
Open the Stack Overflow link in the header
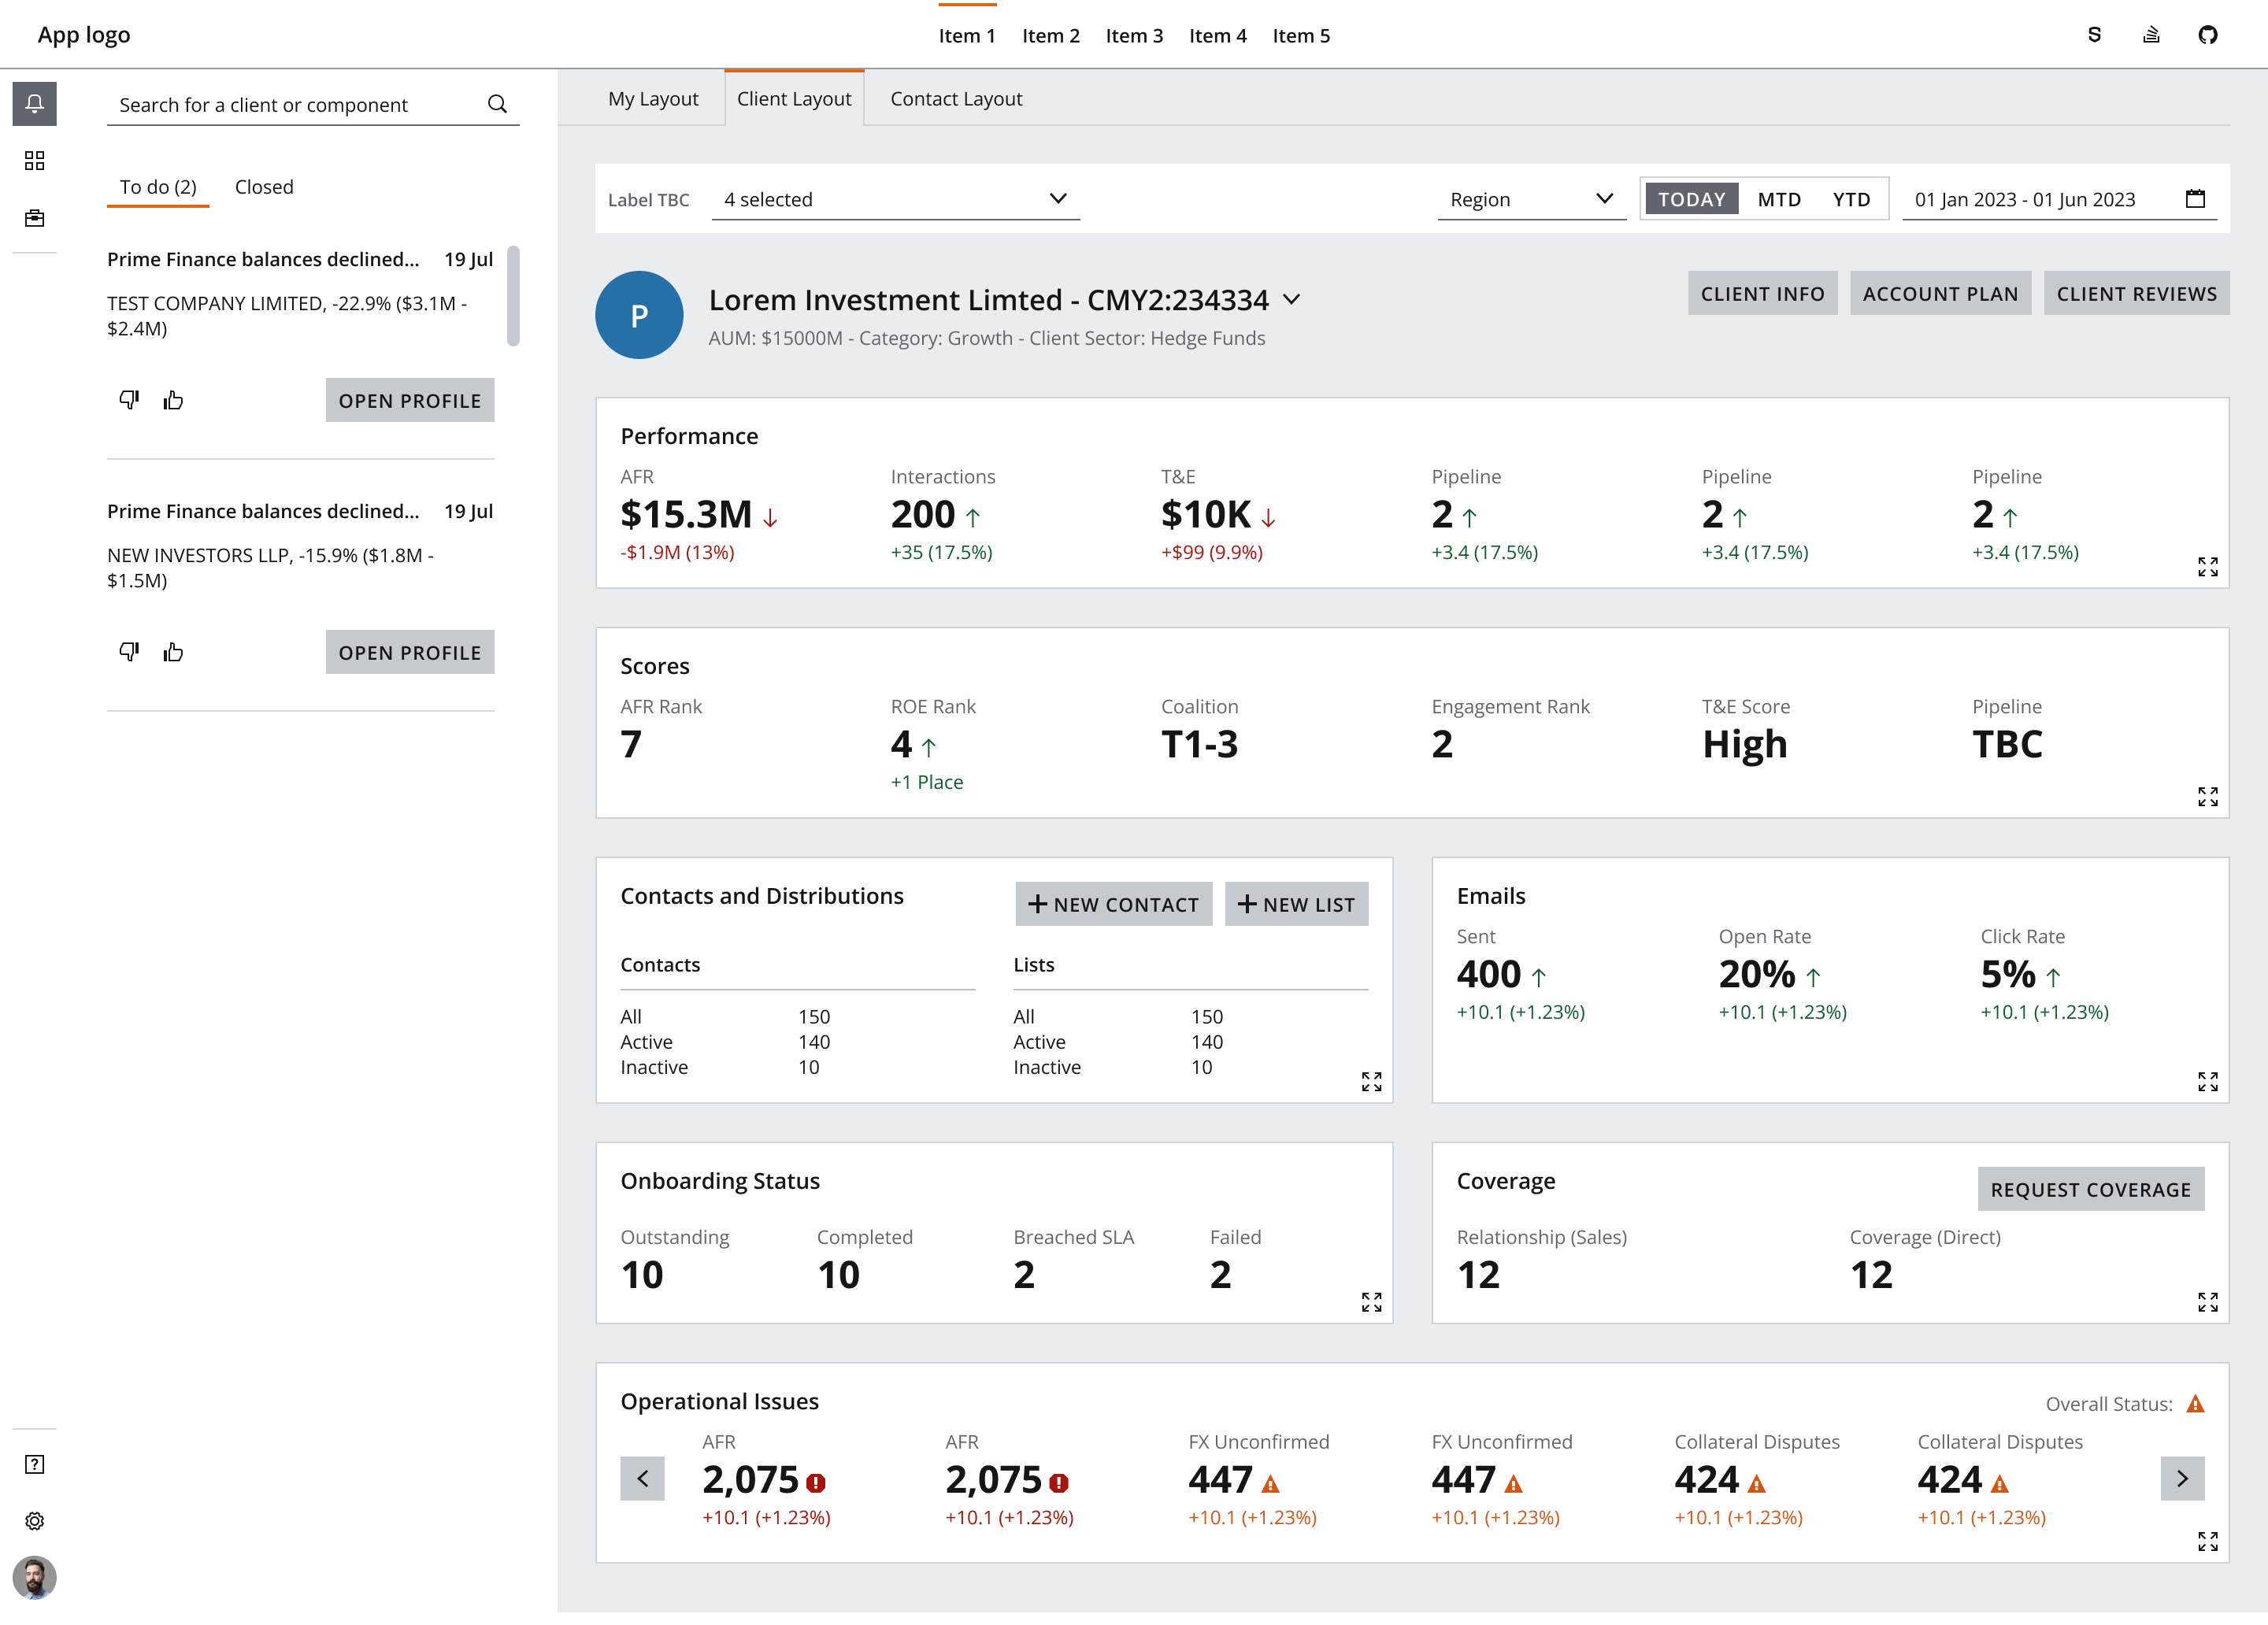2151,34
